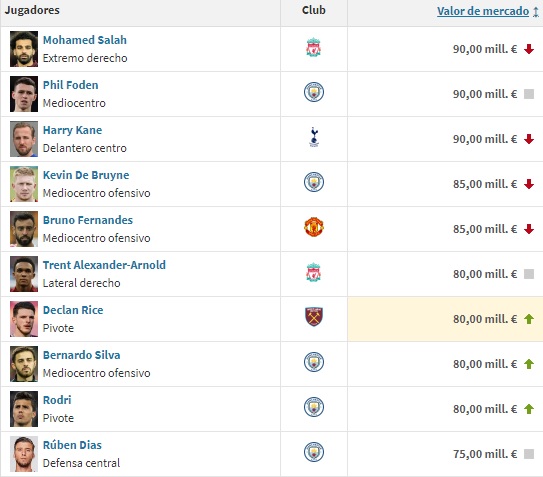Sort by Valor de mercado header
Screen dimensions: 543x477
483,11
